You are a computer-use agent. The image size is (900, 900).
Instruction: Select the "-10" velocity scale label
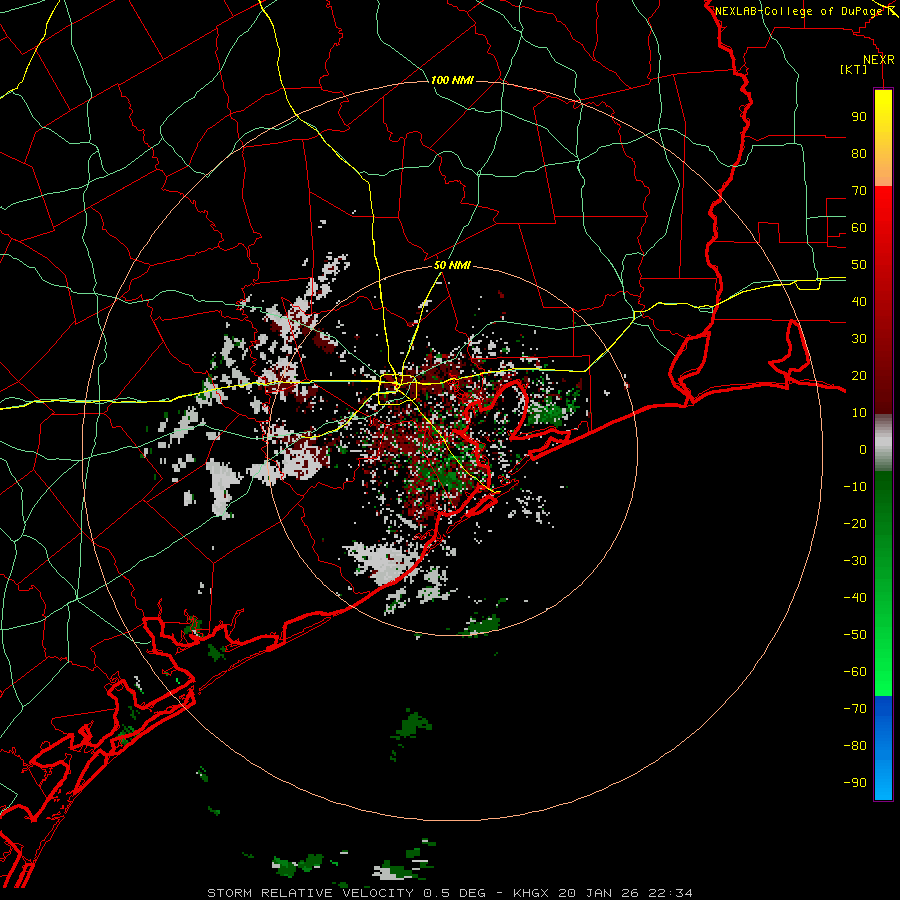pos(855,487)
